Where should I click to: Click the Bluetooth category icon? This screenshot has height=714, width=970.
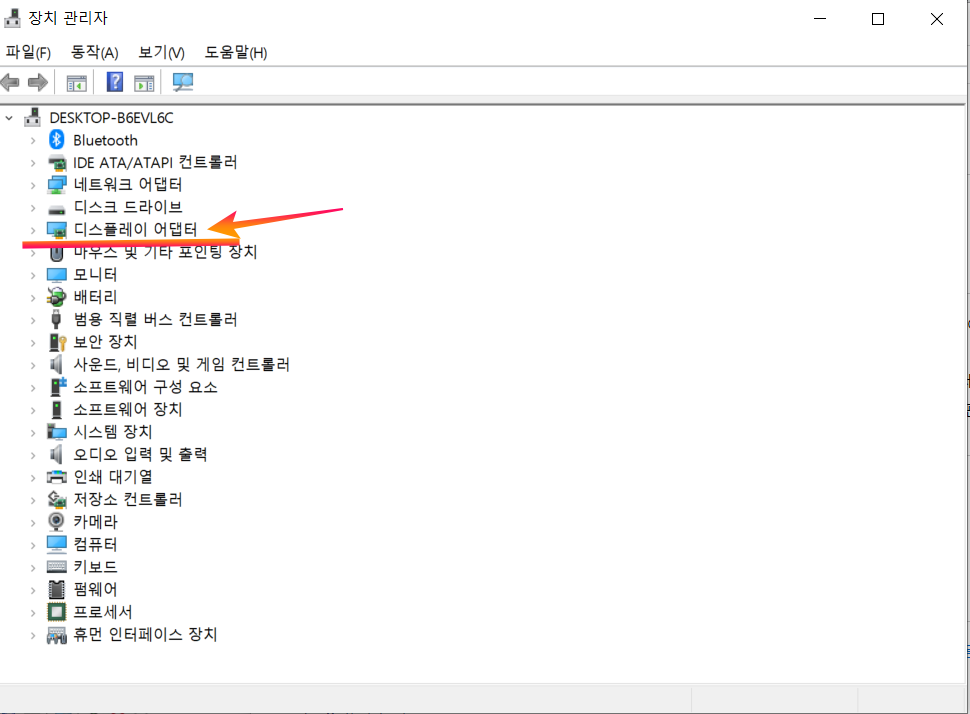56,140
